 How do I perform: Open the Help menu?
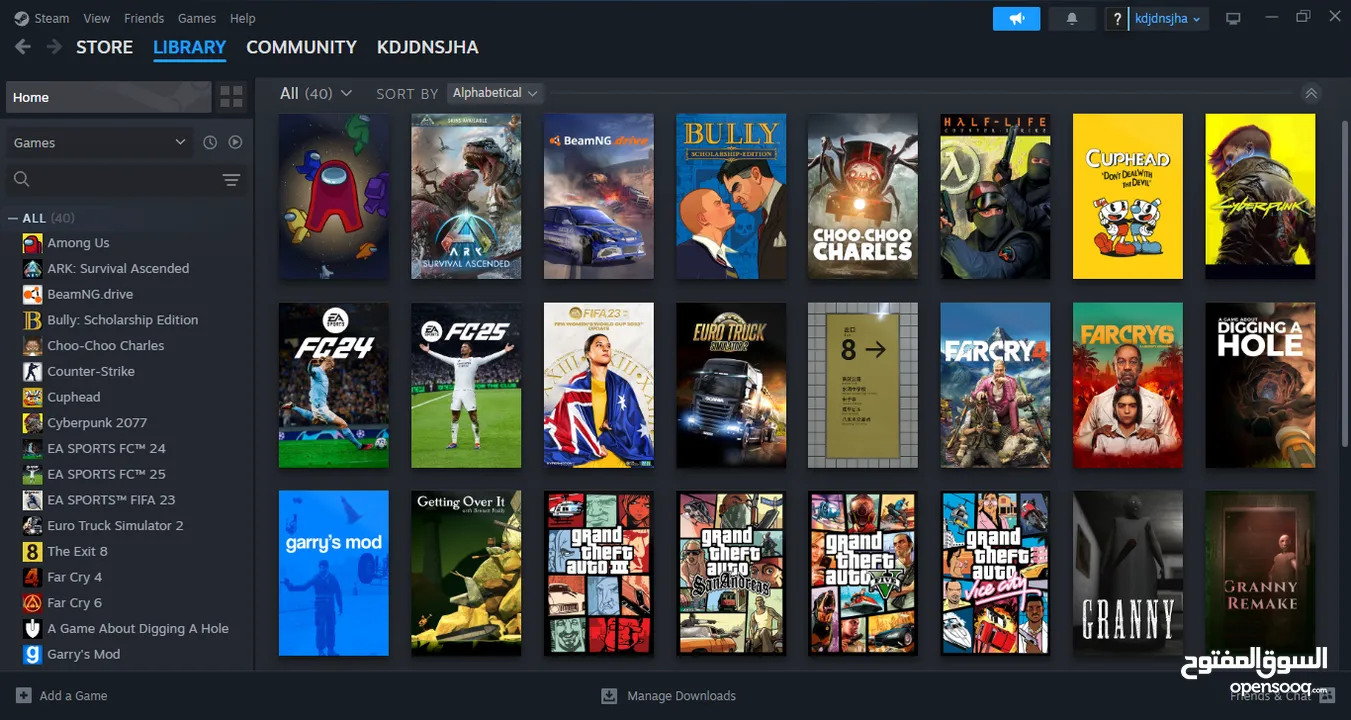(243, 18)
